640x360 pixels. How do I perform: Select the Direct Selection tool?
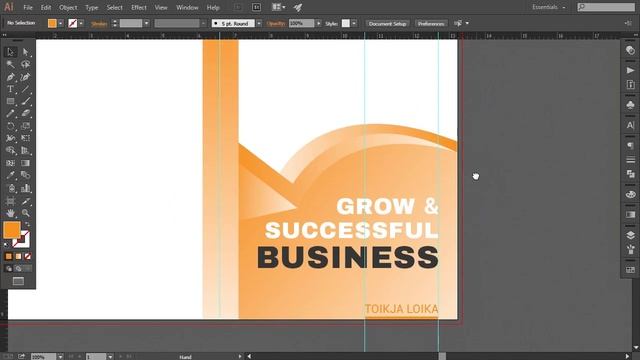click(x=26, y=52)
